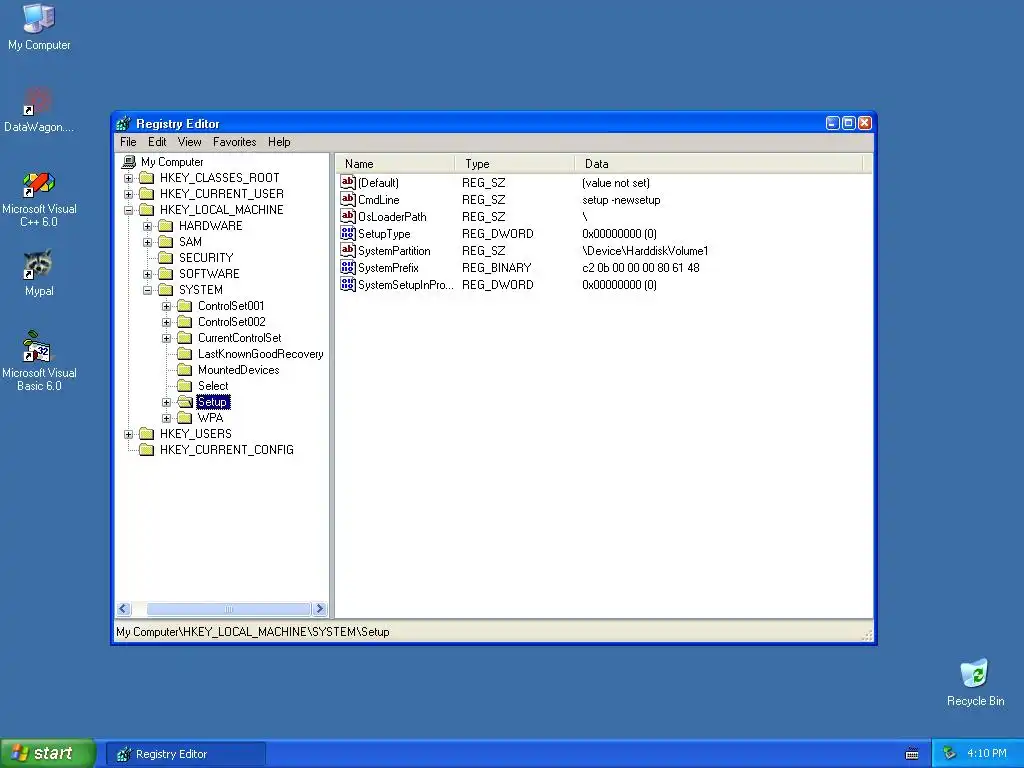The width and height of the screenshot is (1024, 768).
Task: Click the HKEY_CURRENT_CONFIG folder icon
Action: click(147, 450)
